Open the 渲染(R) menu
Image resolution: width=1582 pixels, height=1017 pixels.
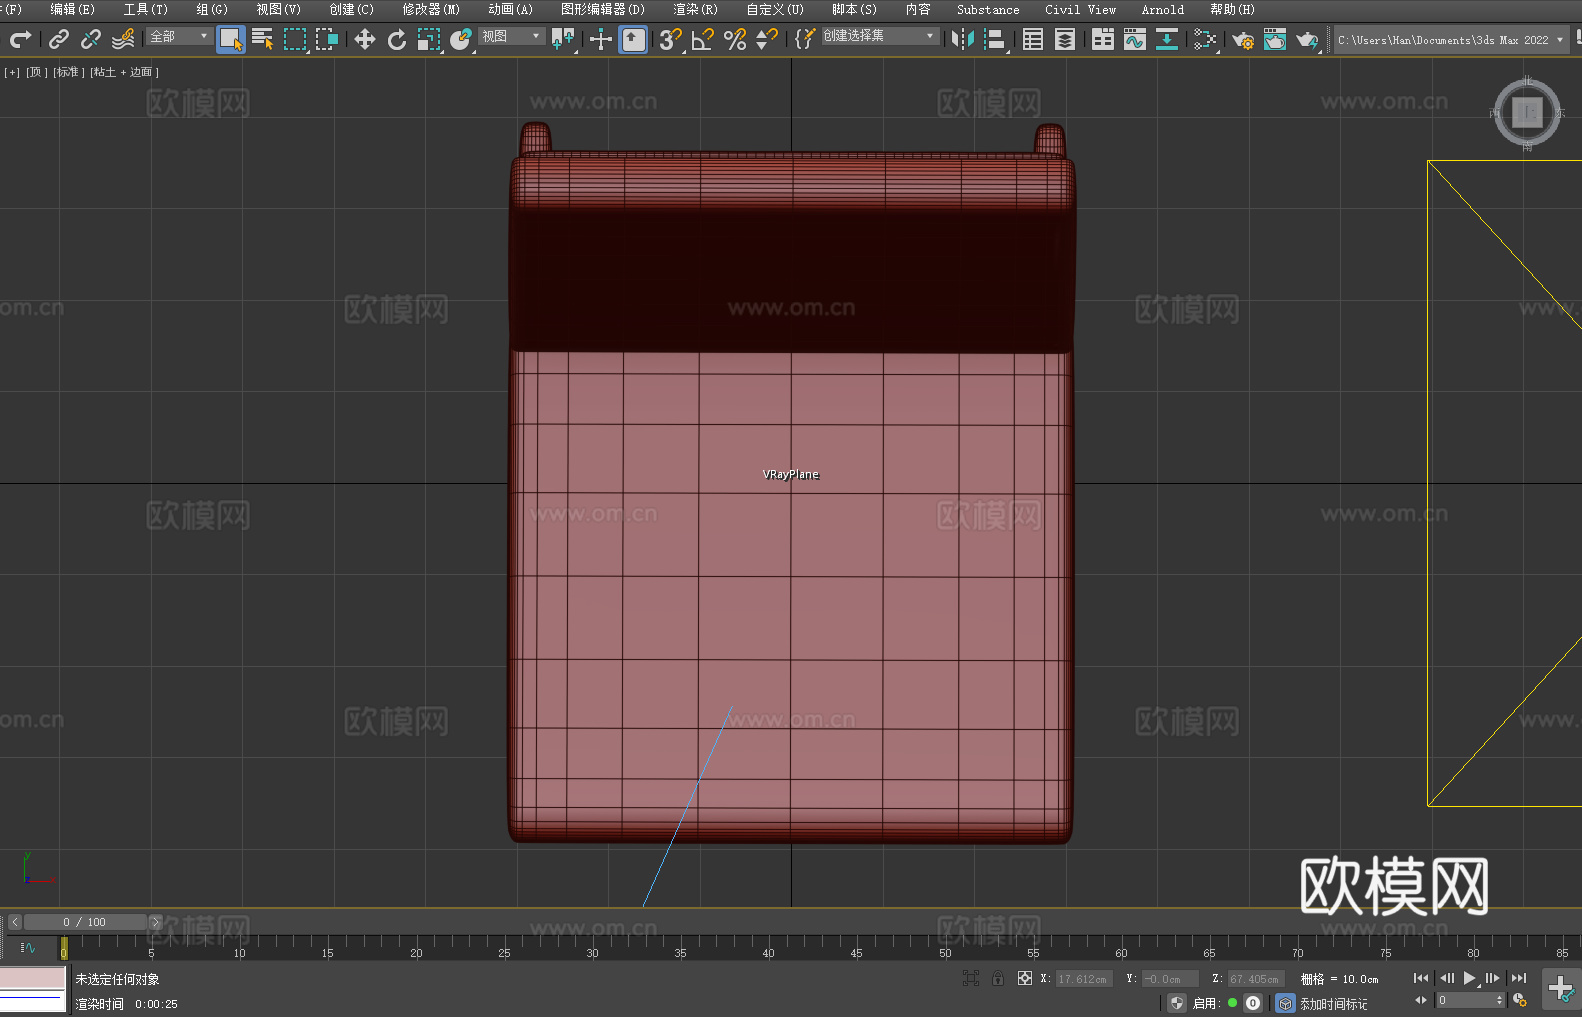695,9
